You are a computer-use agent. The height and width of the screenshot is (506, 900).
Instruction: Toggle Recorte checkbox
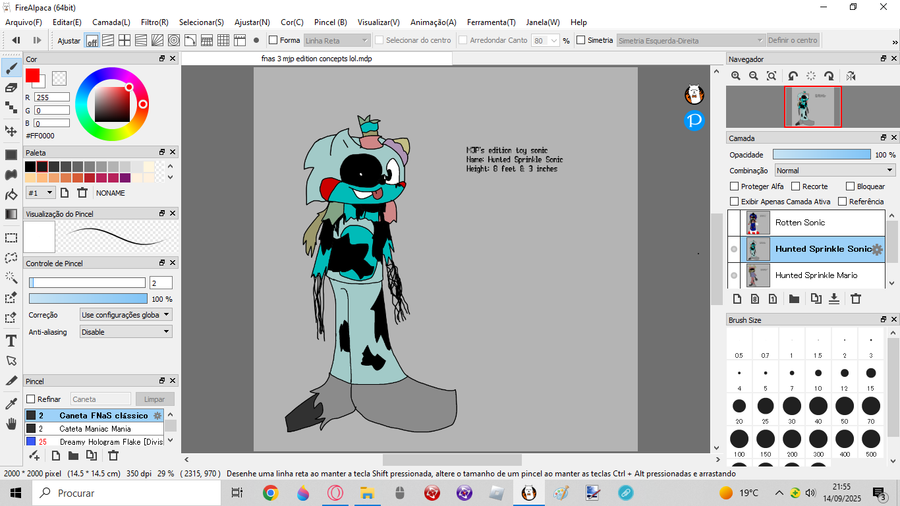click(x=796, y=186)
